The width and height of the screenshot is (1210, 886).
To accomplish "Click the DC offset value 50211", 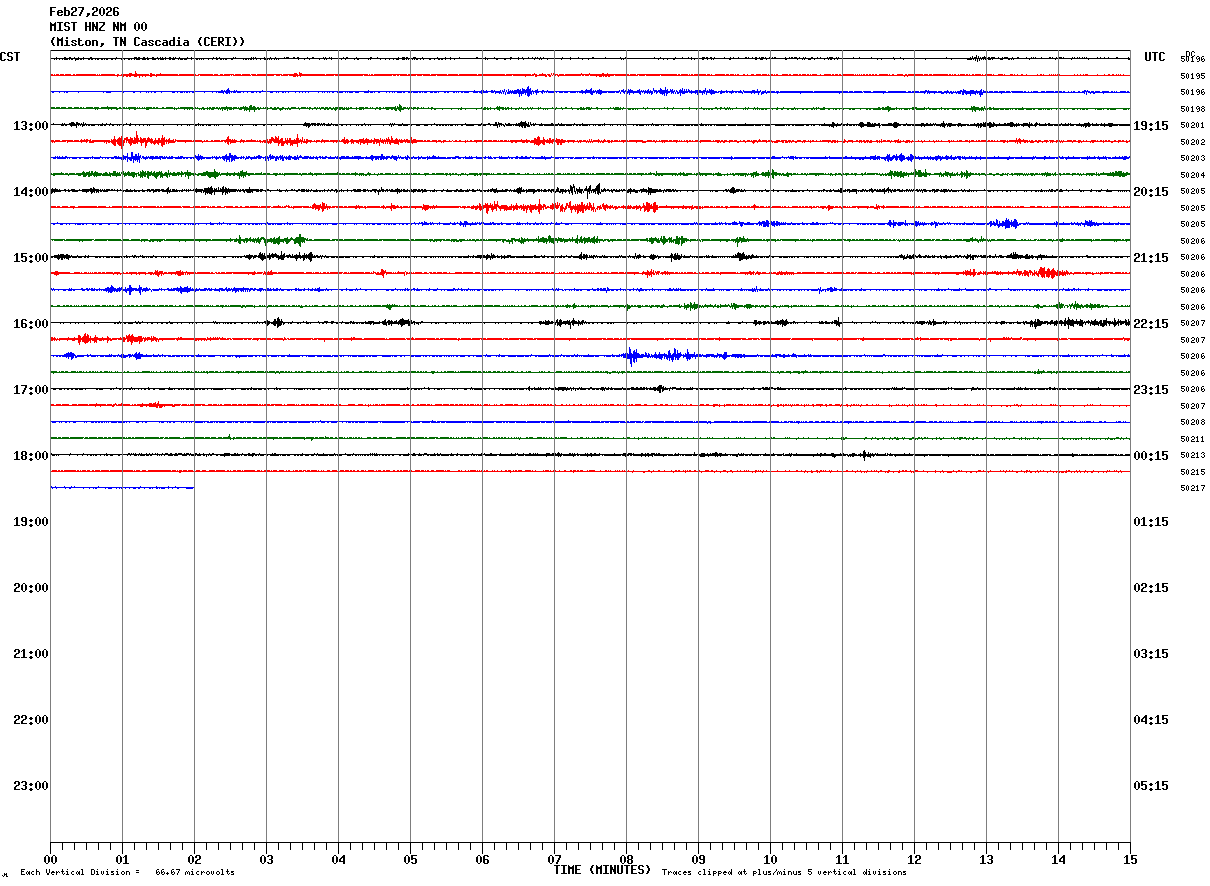I will 1192,439.
